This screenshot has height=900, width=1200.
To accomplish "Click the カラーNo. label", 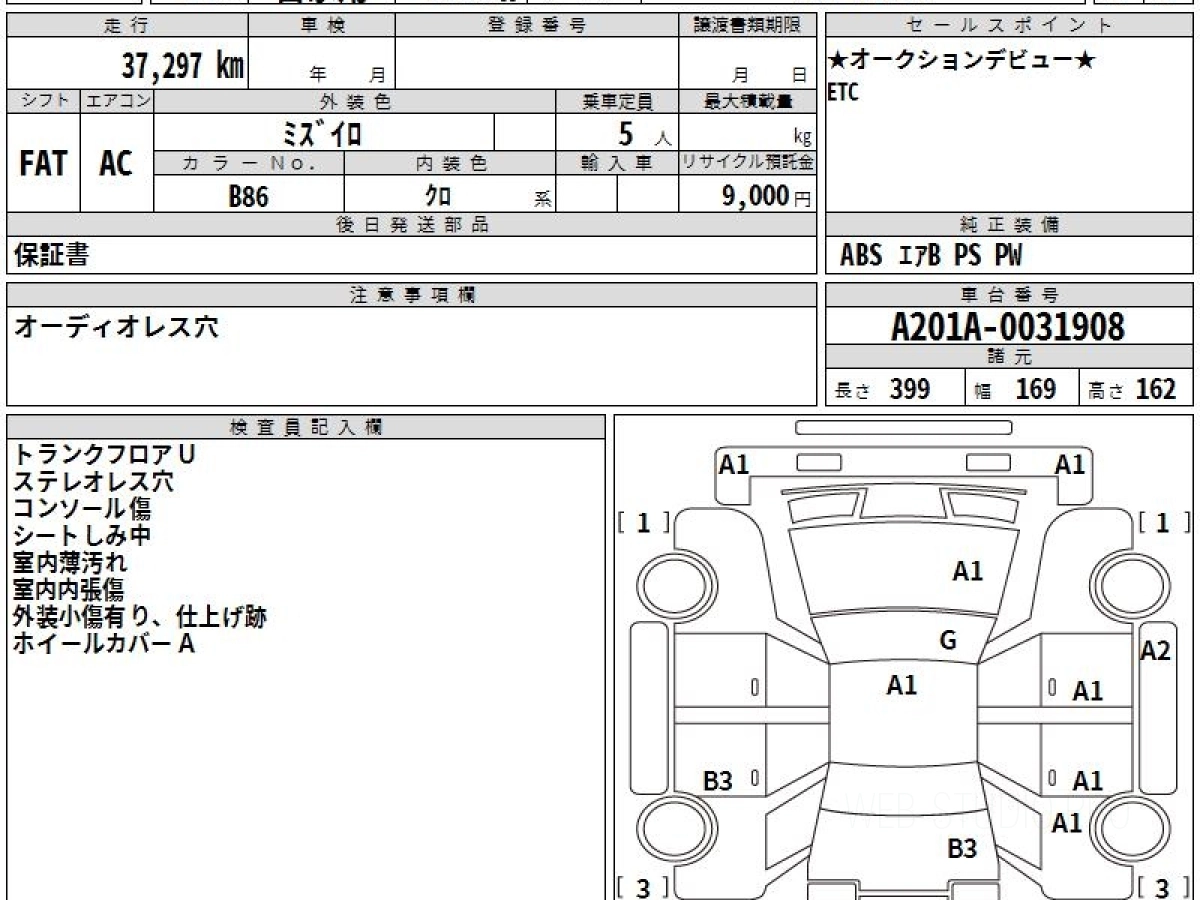I will click(249, 163).
